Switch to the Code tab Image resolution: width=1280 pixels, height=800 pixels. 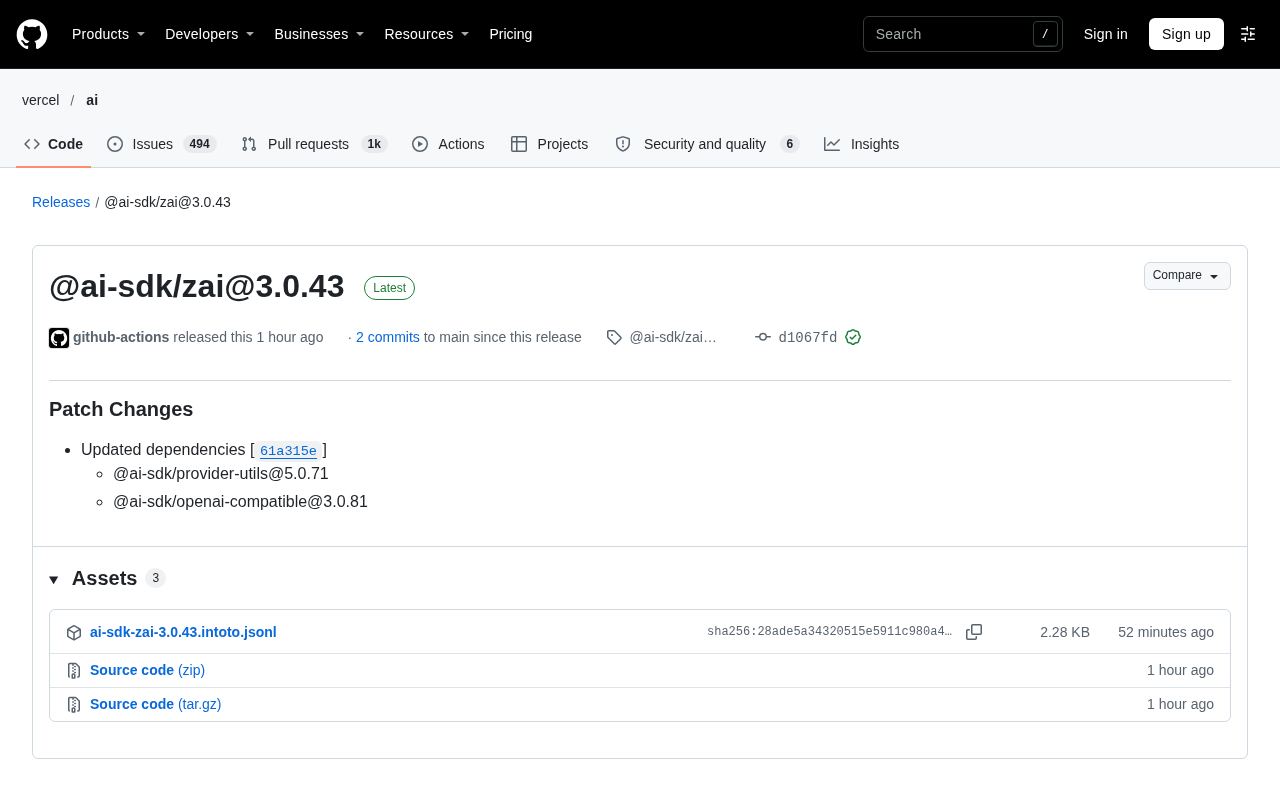click(x=53, y=144)
